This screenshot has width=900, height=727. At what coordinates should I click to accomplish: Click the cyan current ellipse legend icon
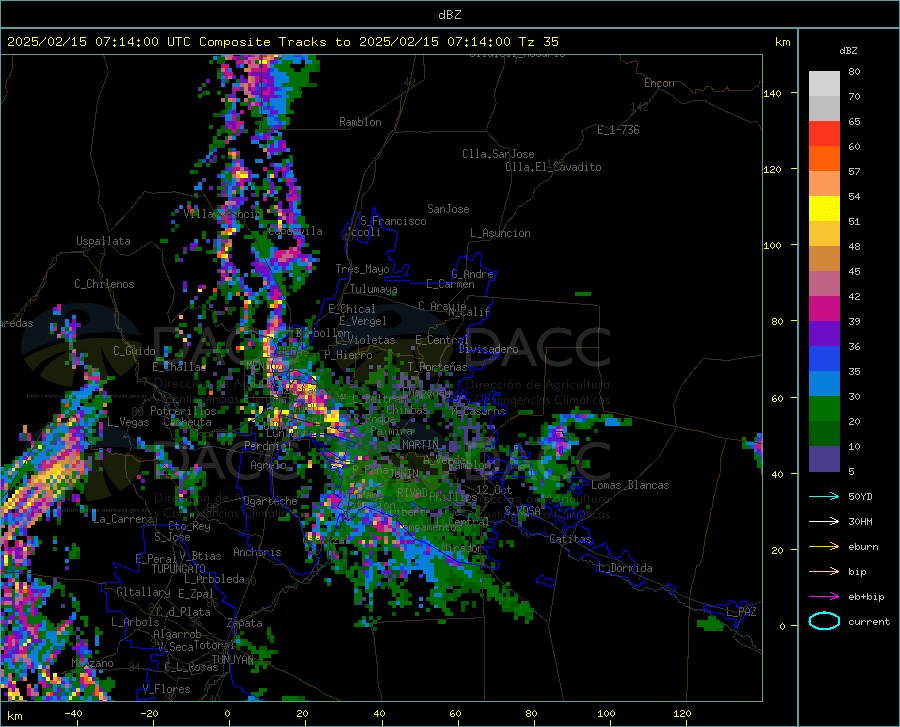[x=824, y=621]
